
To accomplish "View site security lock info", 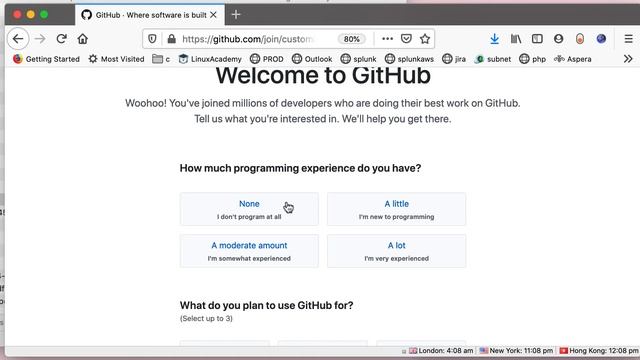I will click(172, 39).
